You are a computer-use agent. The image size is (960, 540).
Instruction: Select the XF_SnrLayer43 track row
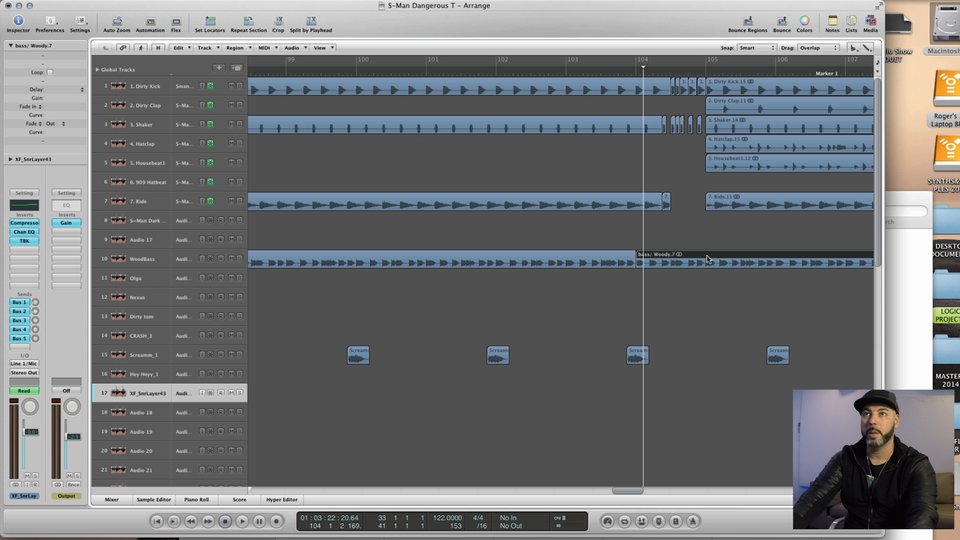(x=170, y=393)
